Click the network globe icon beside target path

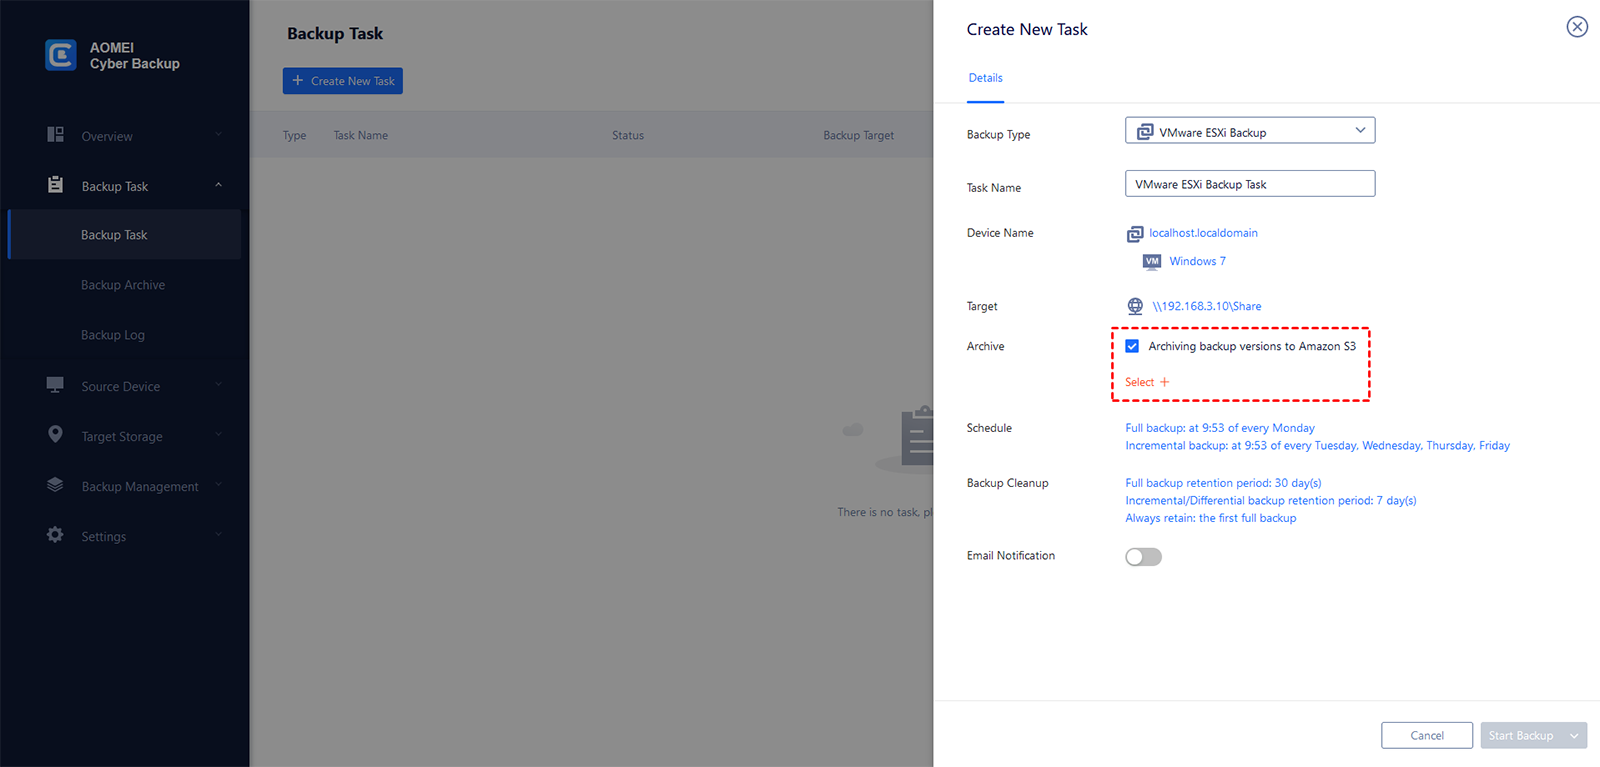(x=1135, y=306)
